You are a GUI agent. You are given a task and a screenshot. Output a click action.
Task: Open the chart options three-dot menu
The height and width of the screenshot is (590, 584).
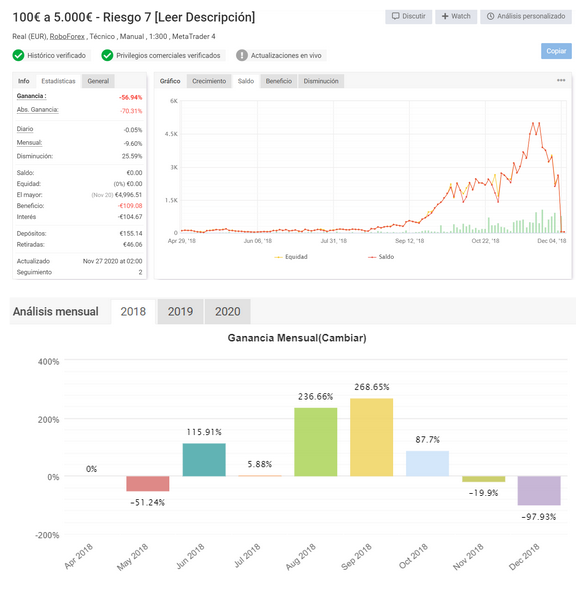pyautogui.click(x=561, y=80)
